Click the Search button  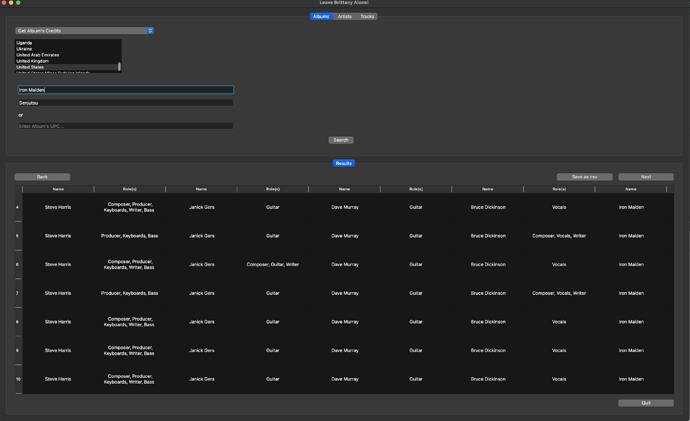(341, 140)
